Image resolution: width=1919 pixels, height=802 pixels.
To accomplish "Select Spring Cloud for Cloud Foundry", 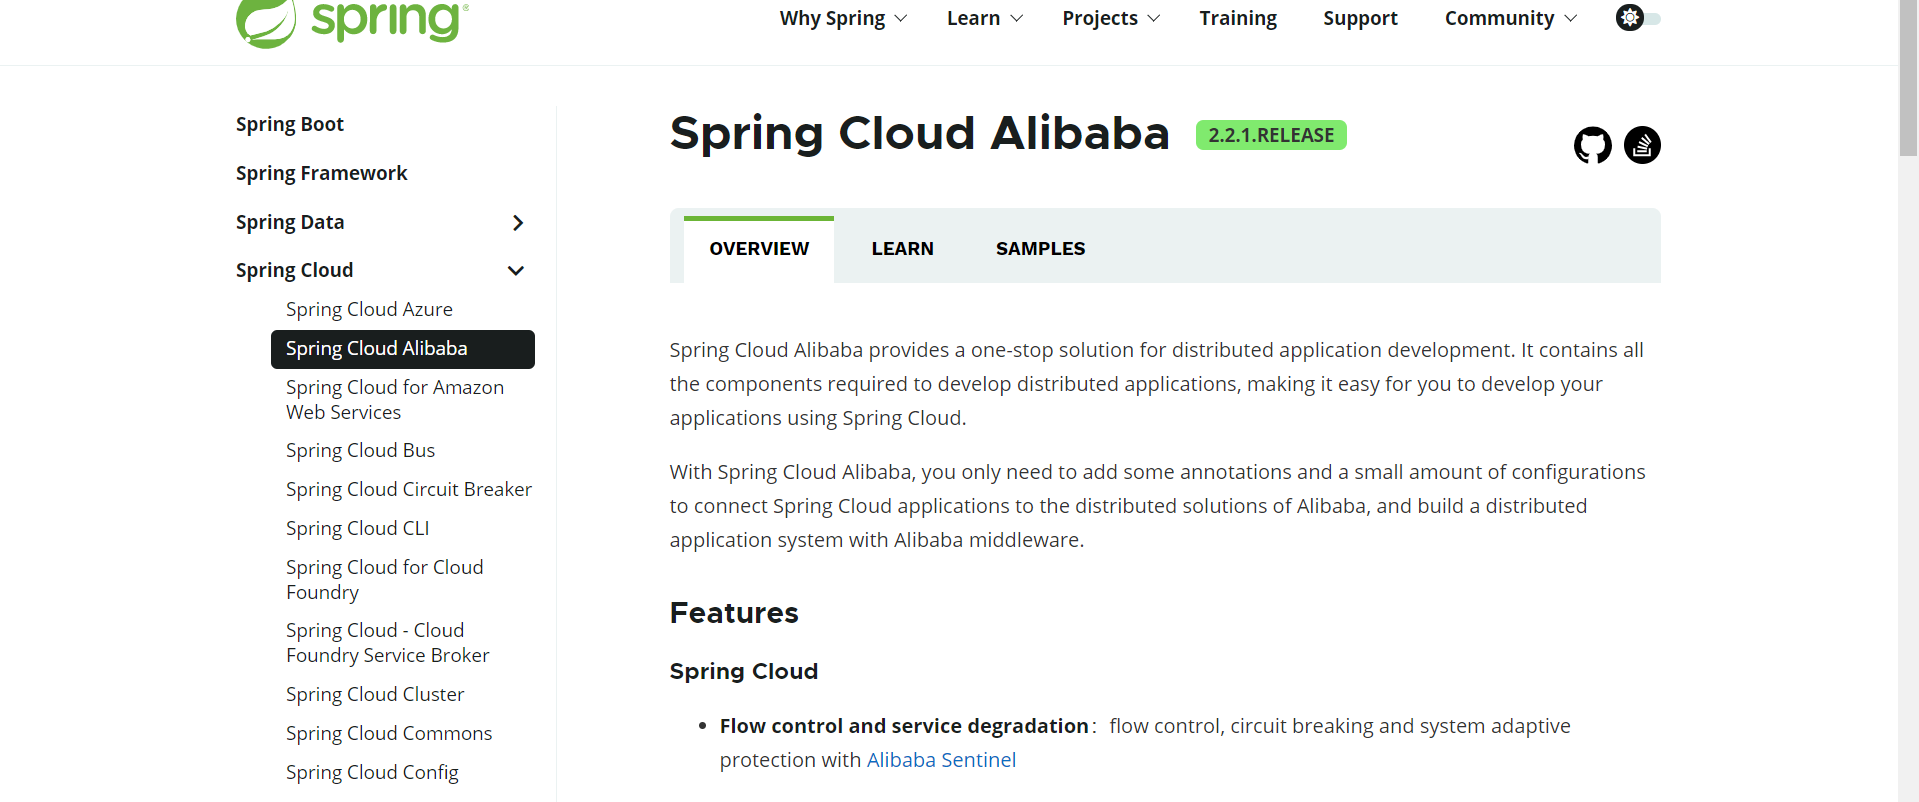I will tap(385, 579).
